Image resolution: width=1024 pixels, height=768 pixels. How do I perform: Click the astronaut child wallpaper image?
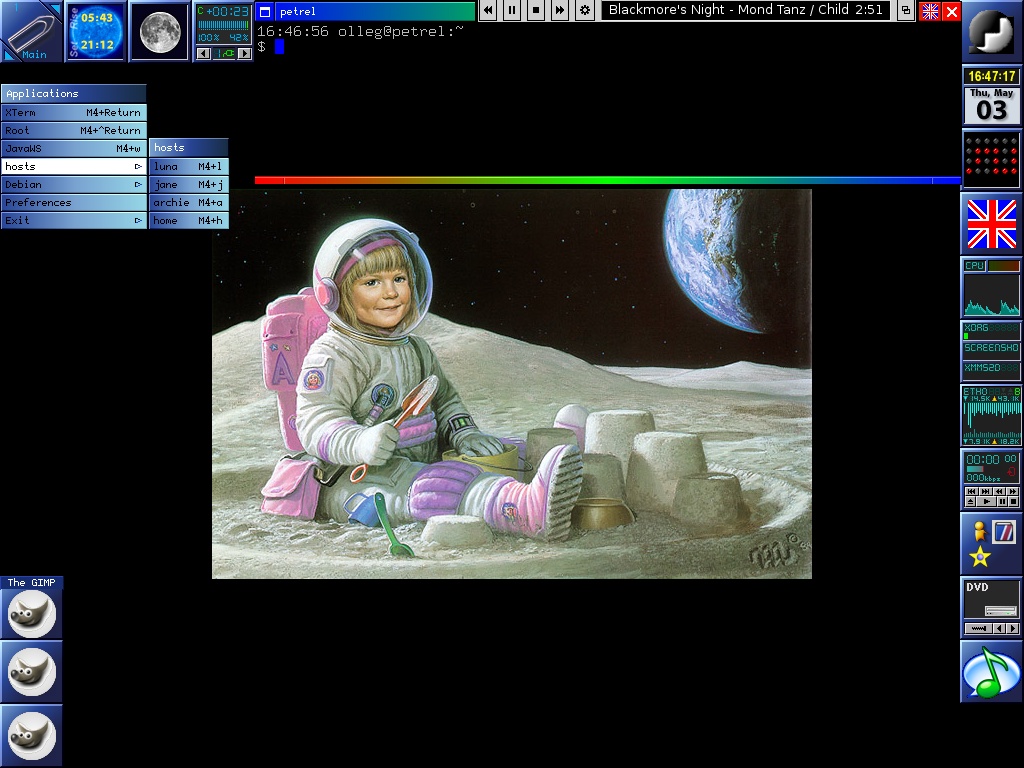512,384
